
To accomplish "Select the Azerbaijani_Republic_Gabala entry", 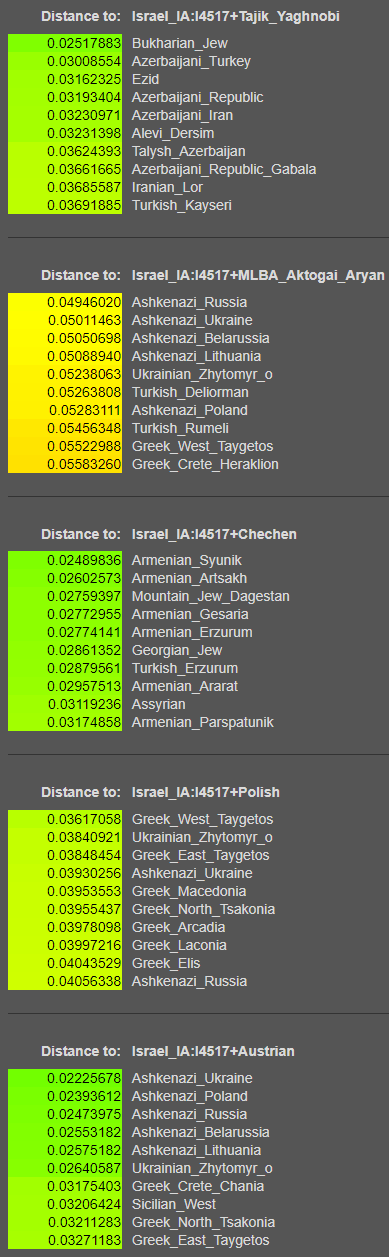I will 224,170.
